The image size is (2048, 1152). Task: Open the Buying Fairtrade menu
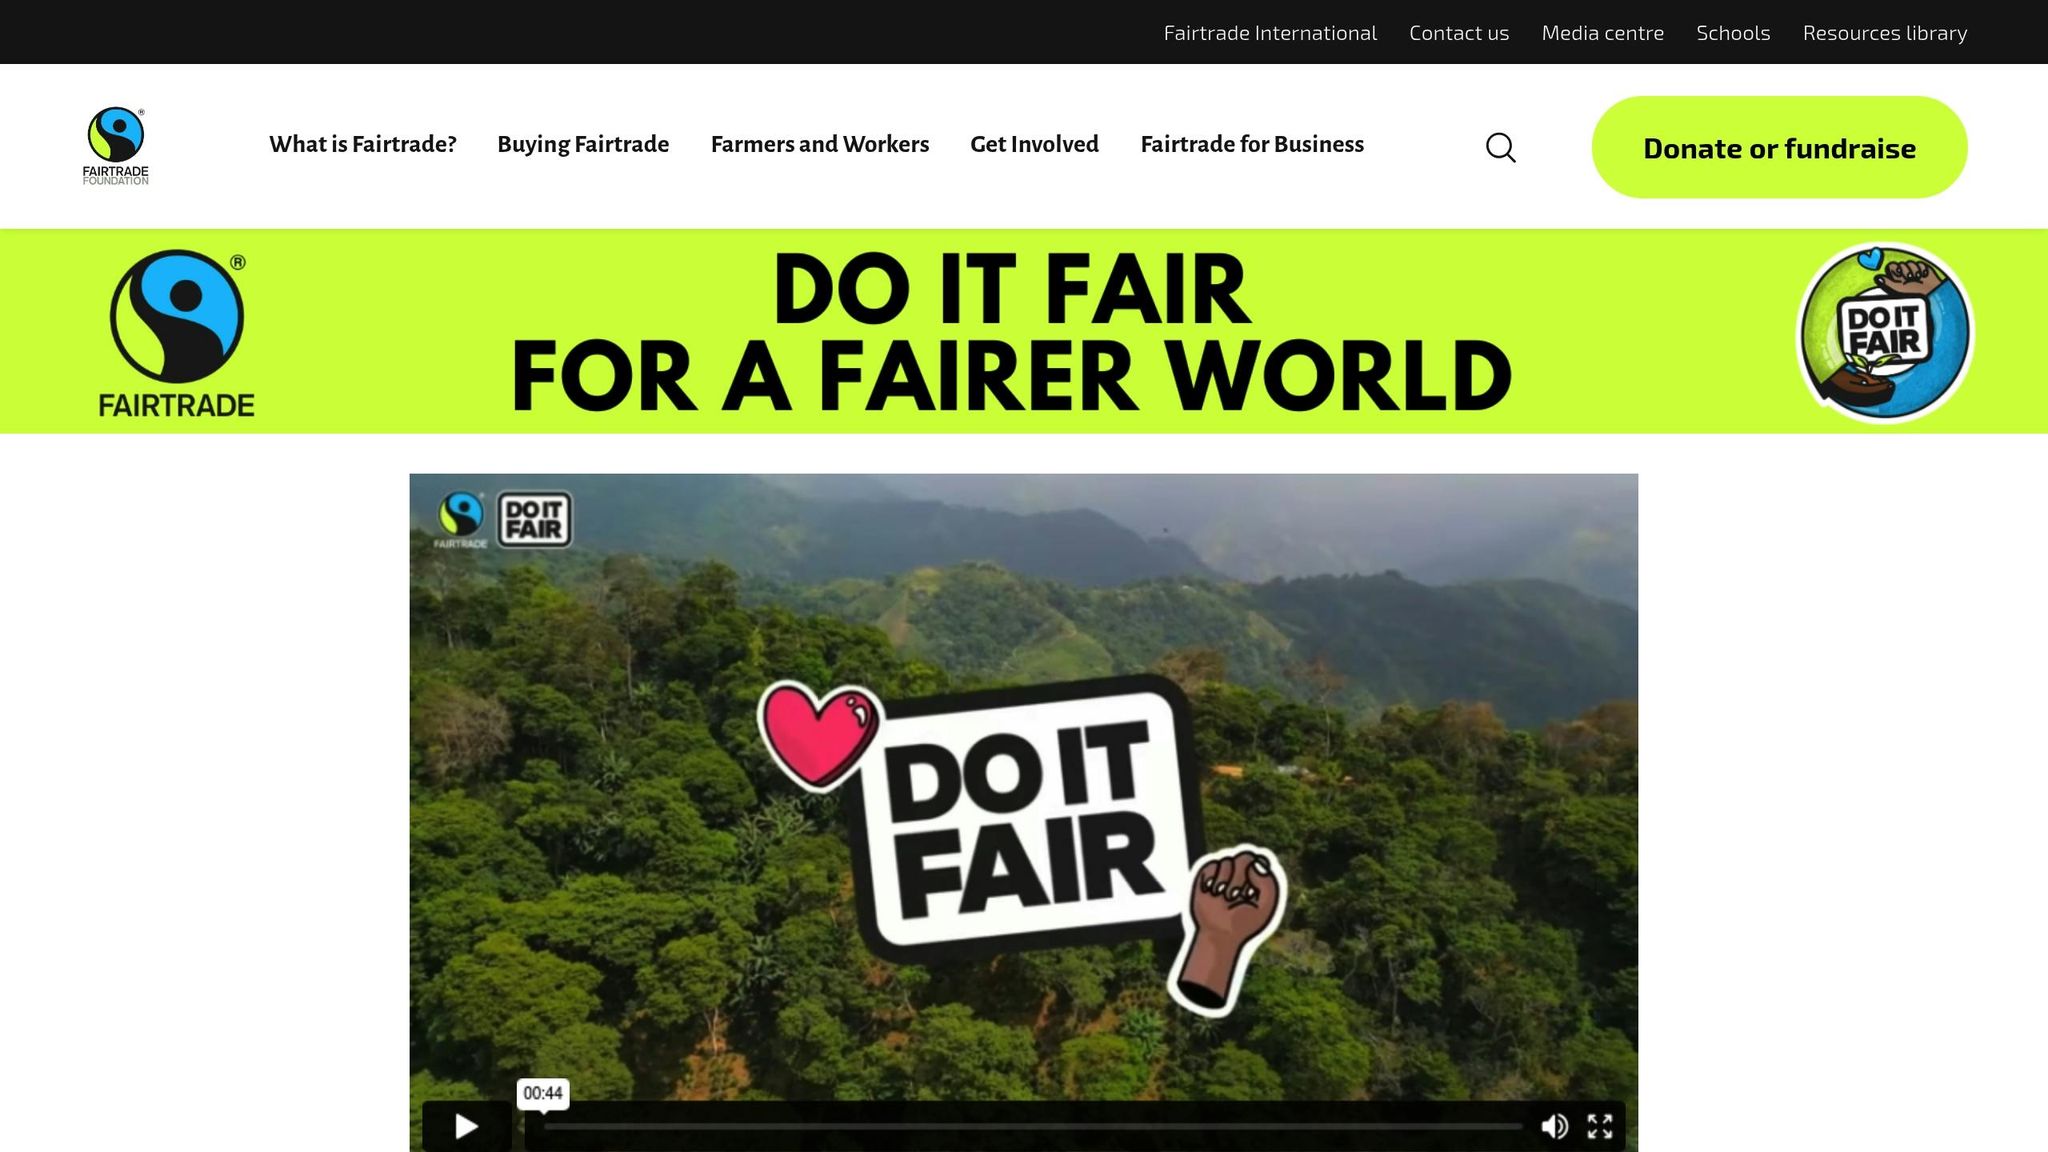click(583, 144)
